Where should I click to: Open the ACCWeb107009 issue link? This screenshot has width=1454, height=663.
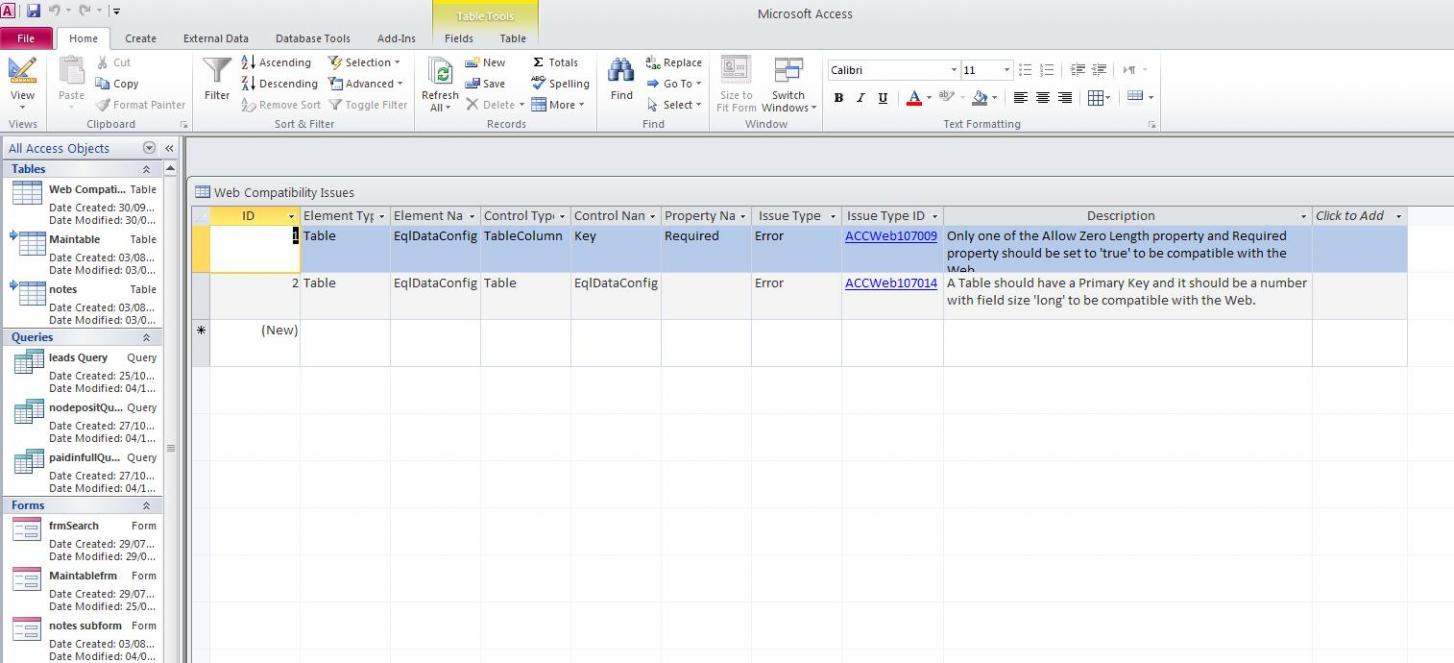(891, 236)
